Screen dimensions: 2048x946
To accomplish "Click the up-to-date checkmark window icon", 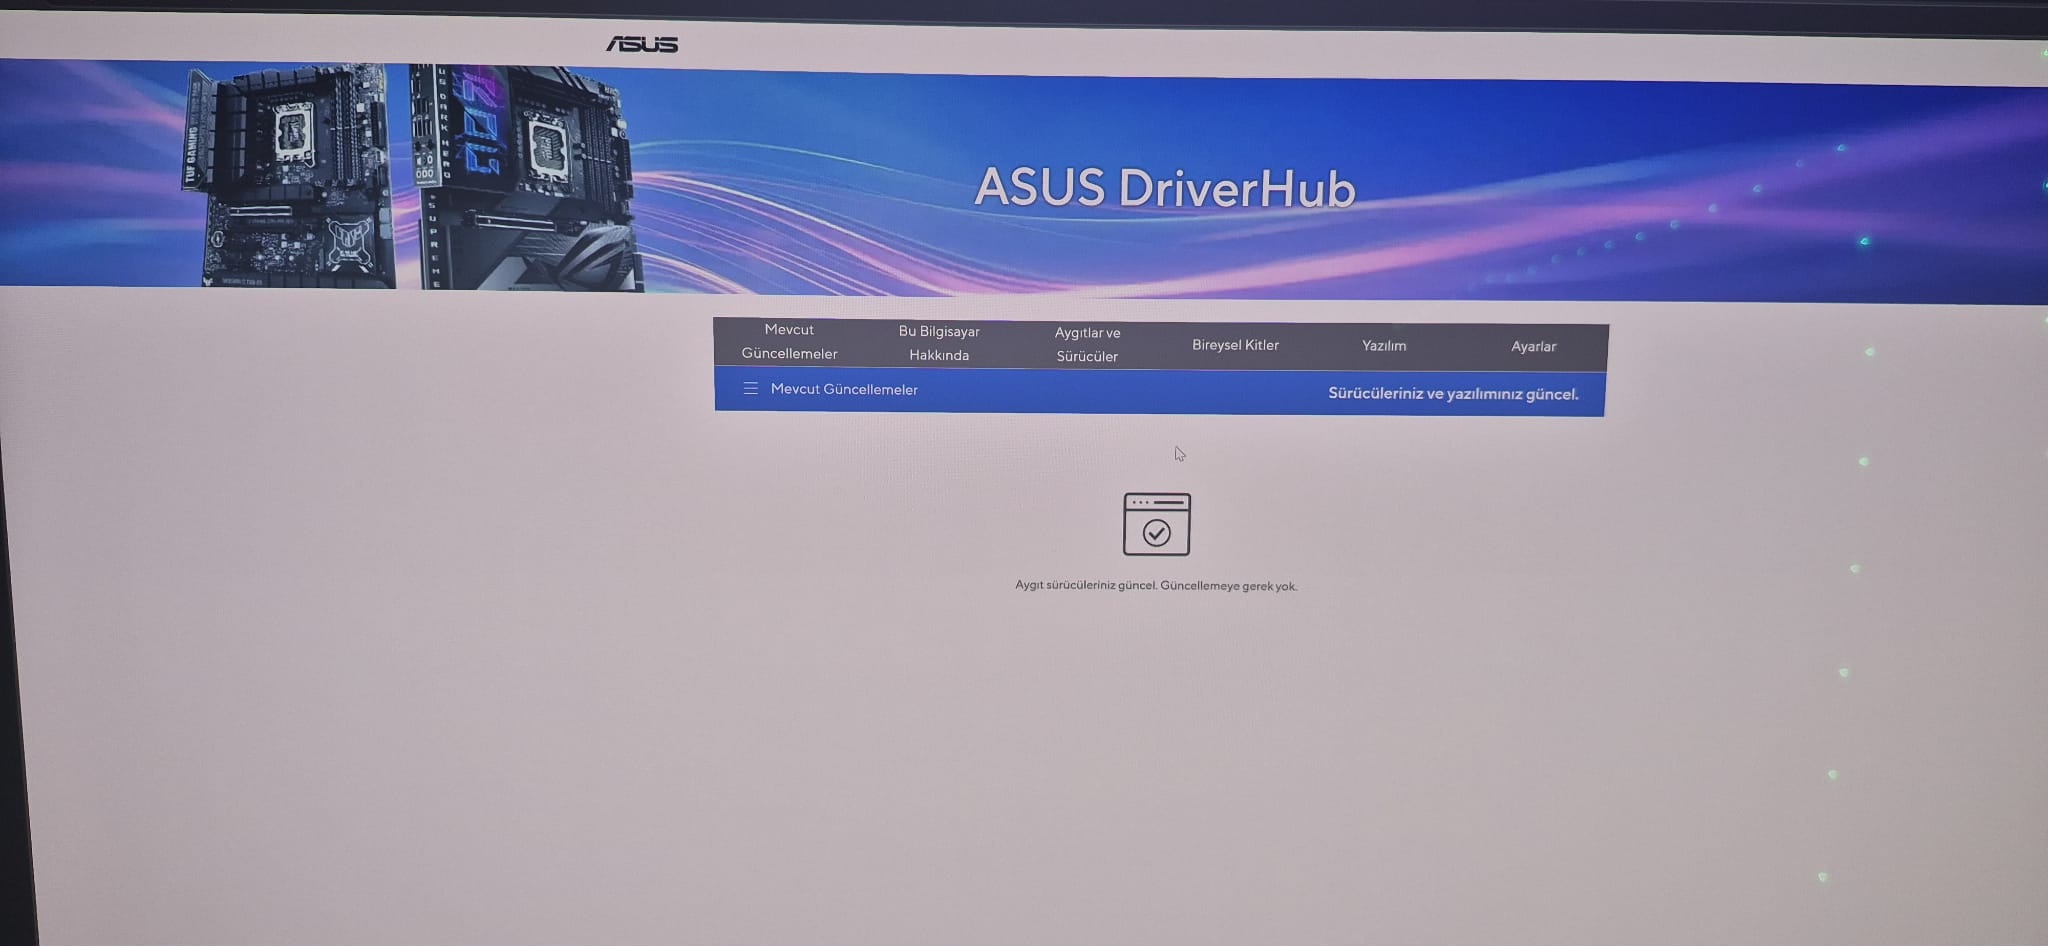I will pos(1156,524).
